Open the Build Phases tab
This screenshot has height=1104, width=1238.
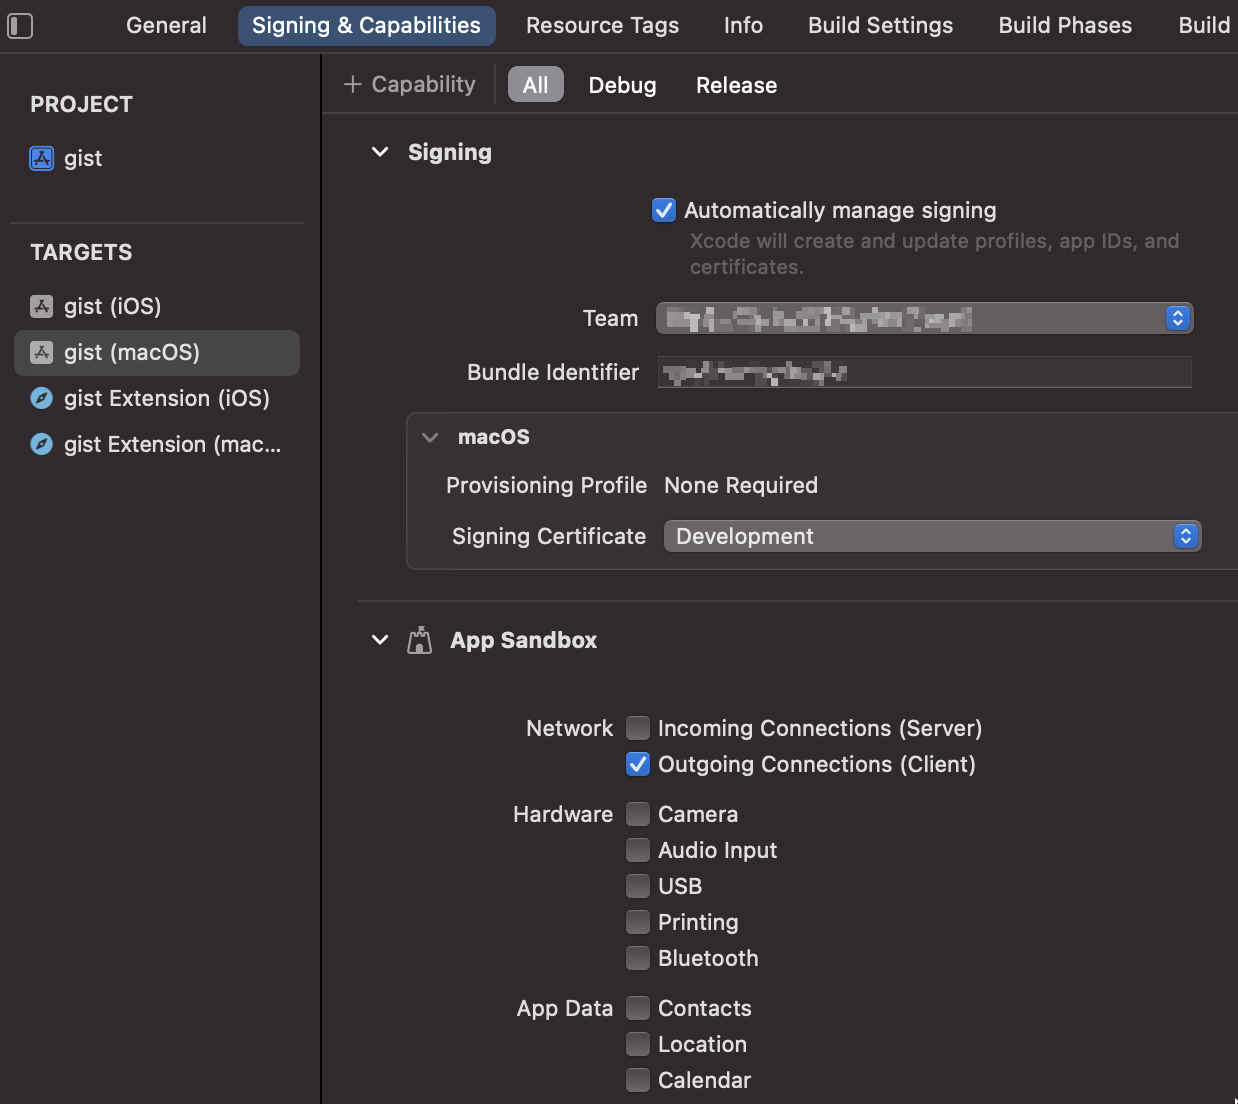(x=1065, y=26)
